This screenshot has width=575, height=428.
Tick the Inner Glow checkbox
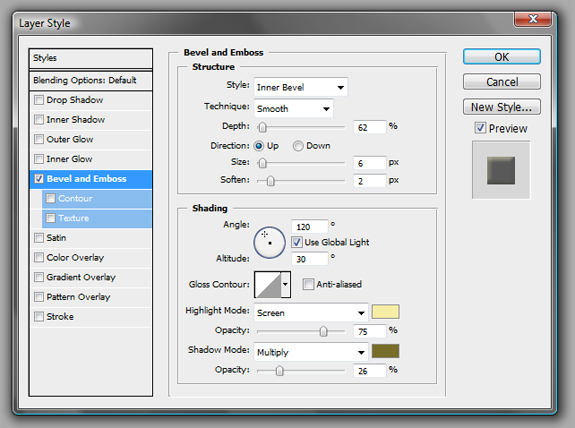[x=39, y=159]
